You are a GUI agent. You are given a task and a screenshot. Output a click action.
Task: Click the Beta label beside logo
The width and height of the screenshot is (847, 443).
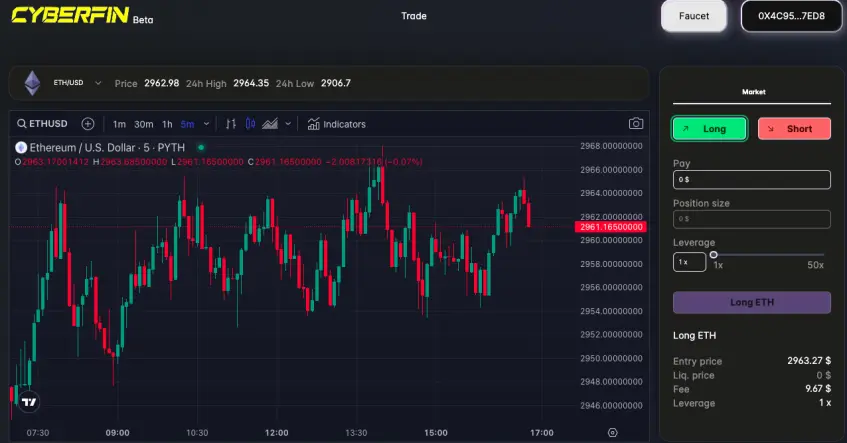pos(143,20)
